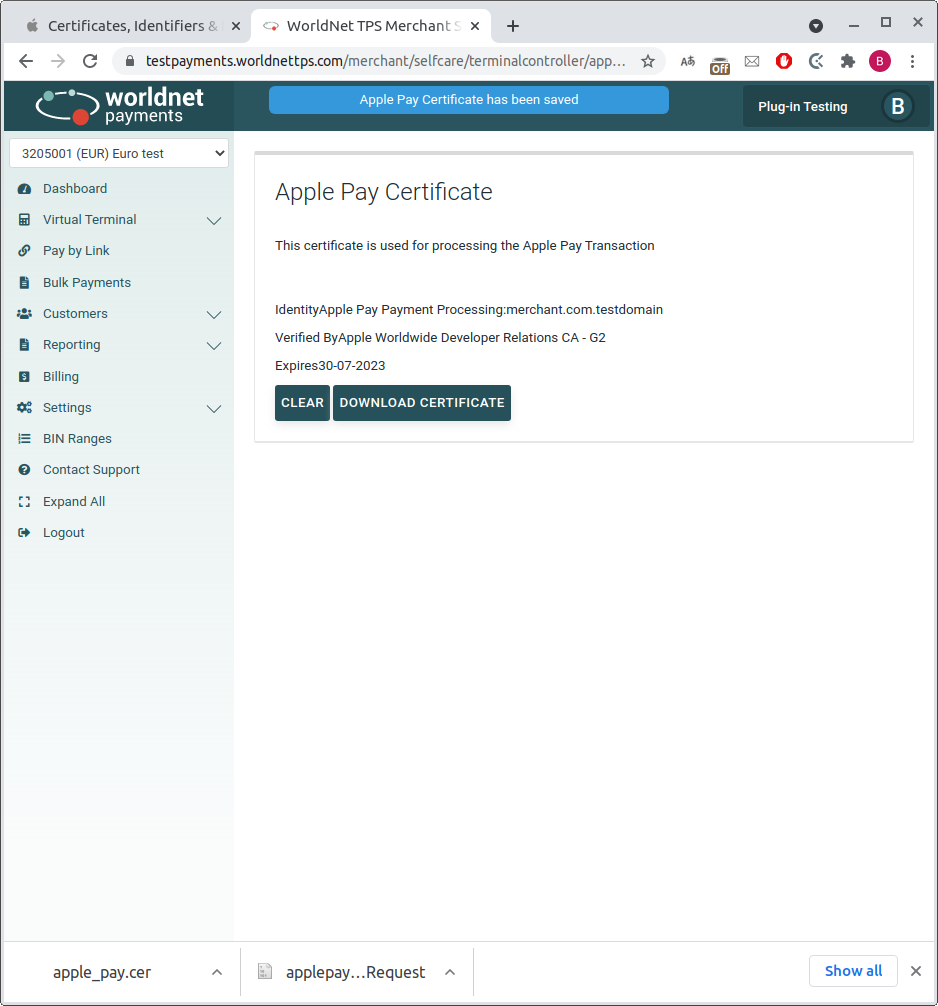938x1006 pixels.
Task: Expand the Settings submenu chevron
Action: 213,409
